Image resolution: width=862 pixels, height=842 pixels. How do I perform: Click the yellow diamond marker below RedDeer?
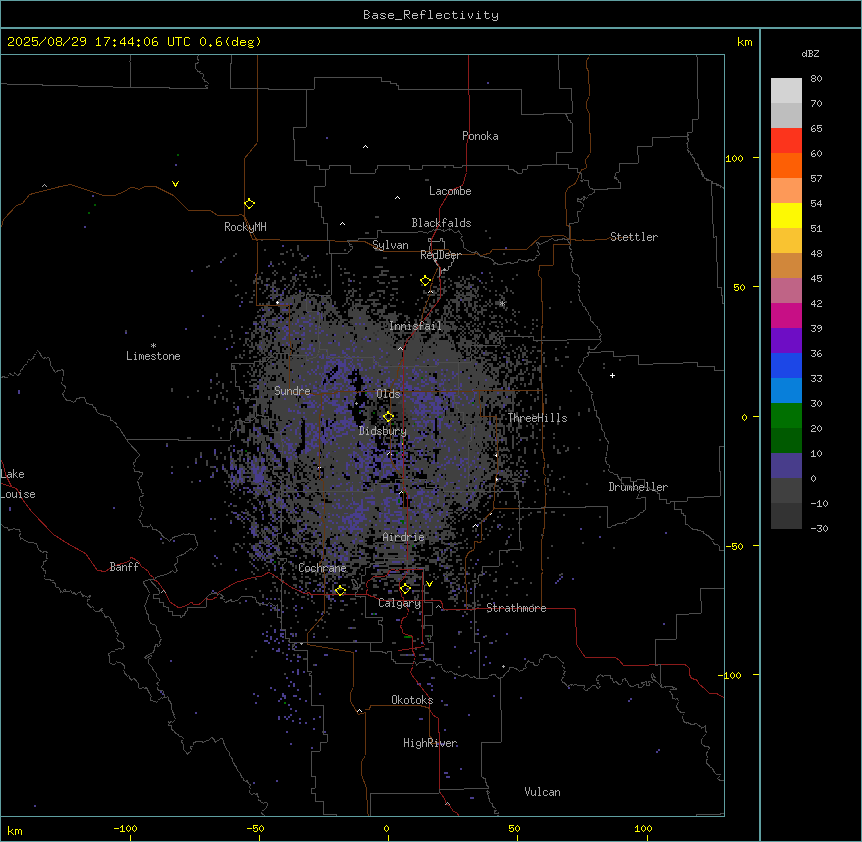tap(425, 281)
